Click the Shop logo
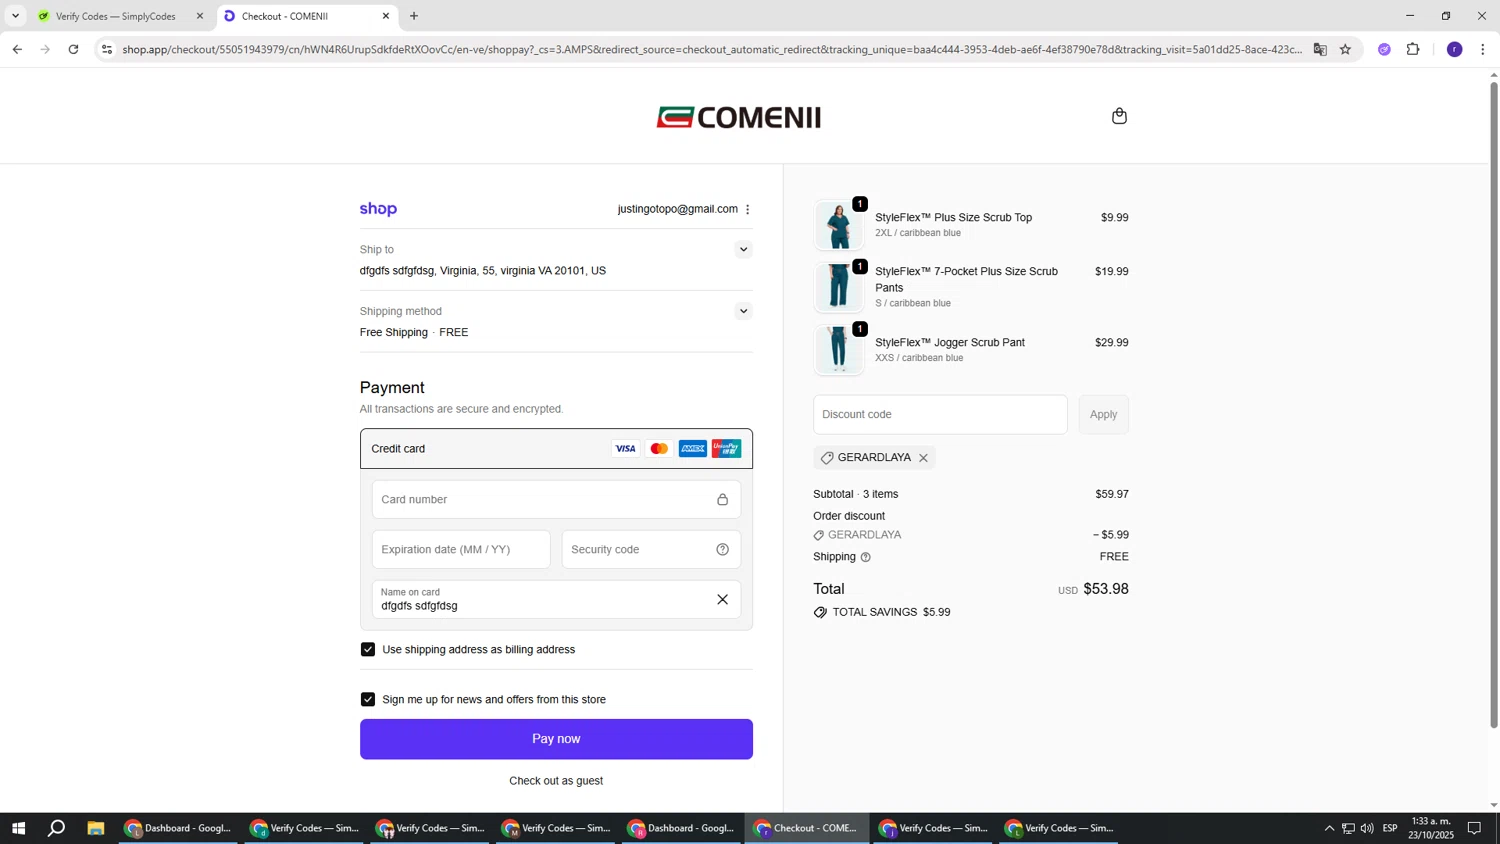1500x844 pixels. [378, 209]
